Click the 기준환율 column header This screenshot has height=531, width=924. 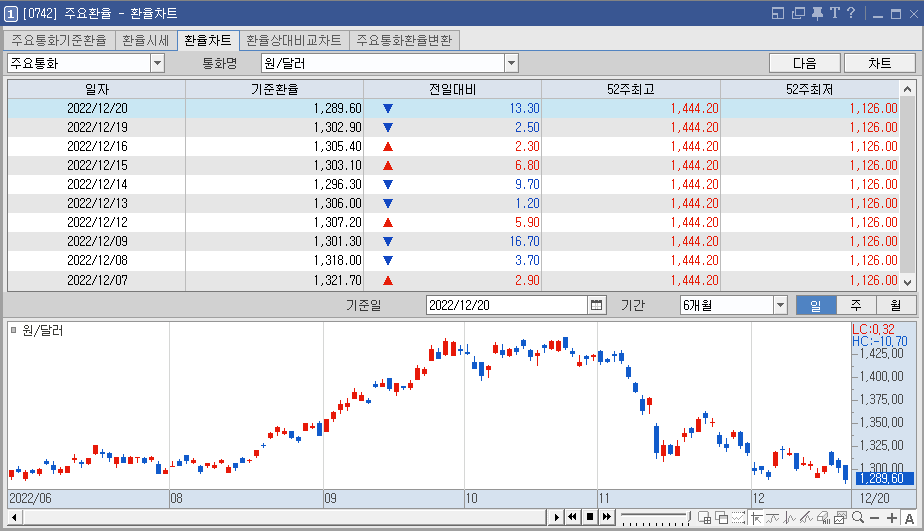click(x=275, y=89)
